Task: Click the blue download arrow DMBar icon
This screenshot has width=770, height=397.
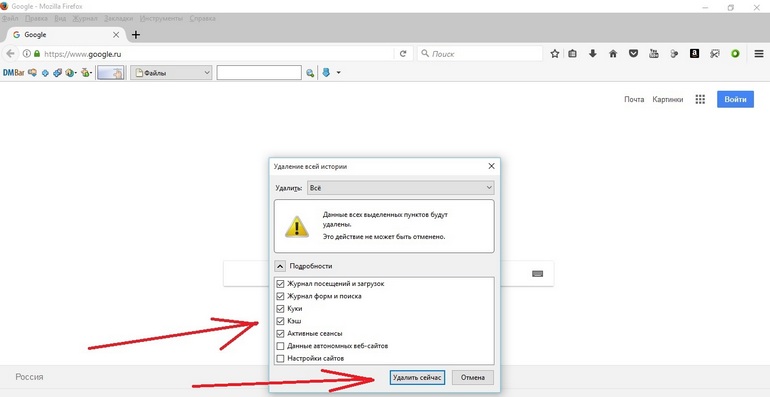Action: click(326, 73)
